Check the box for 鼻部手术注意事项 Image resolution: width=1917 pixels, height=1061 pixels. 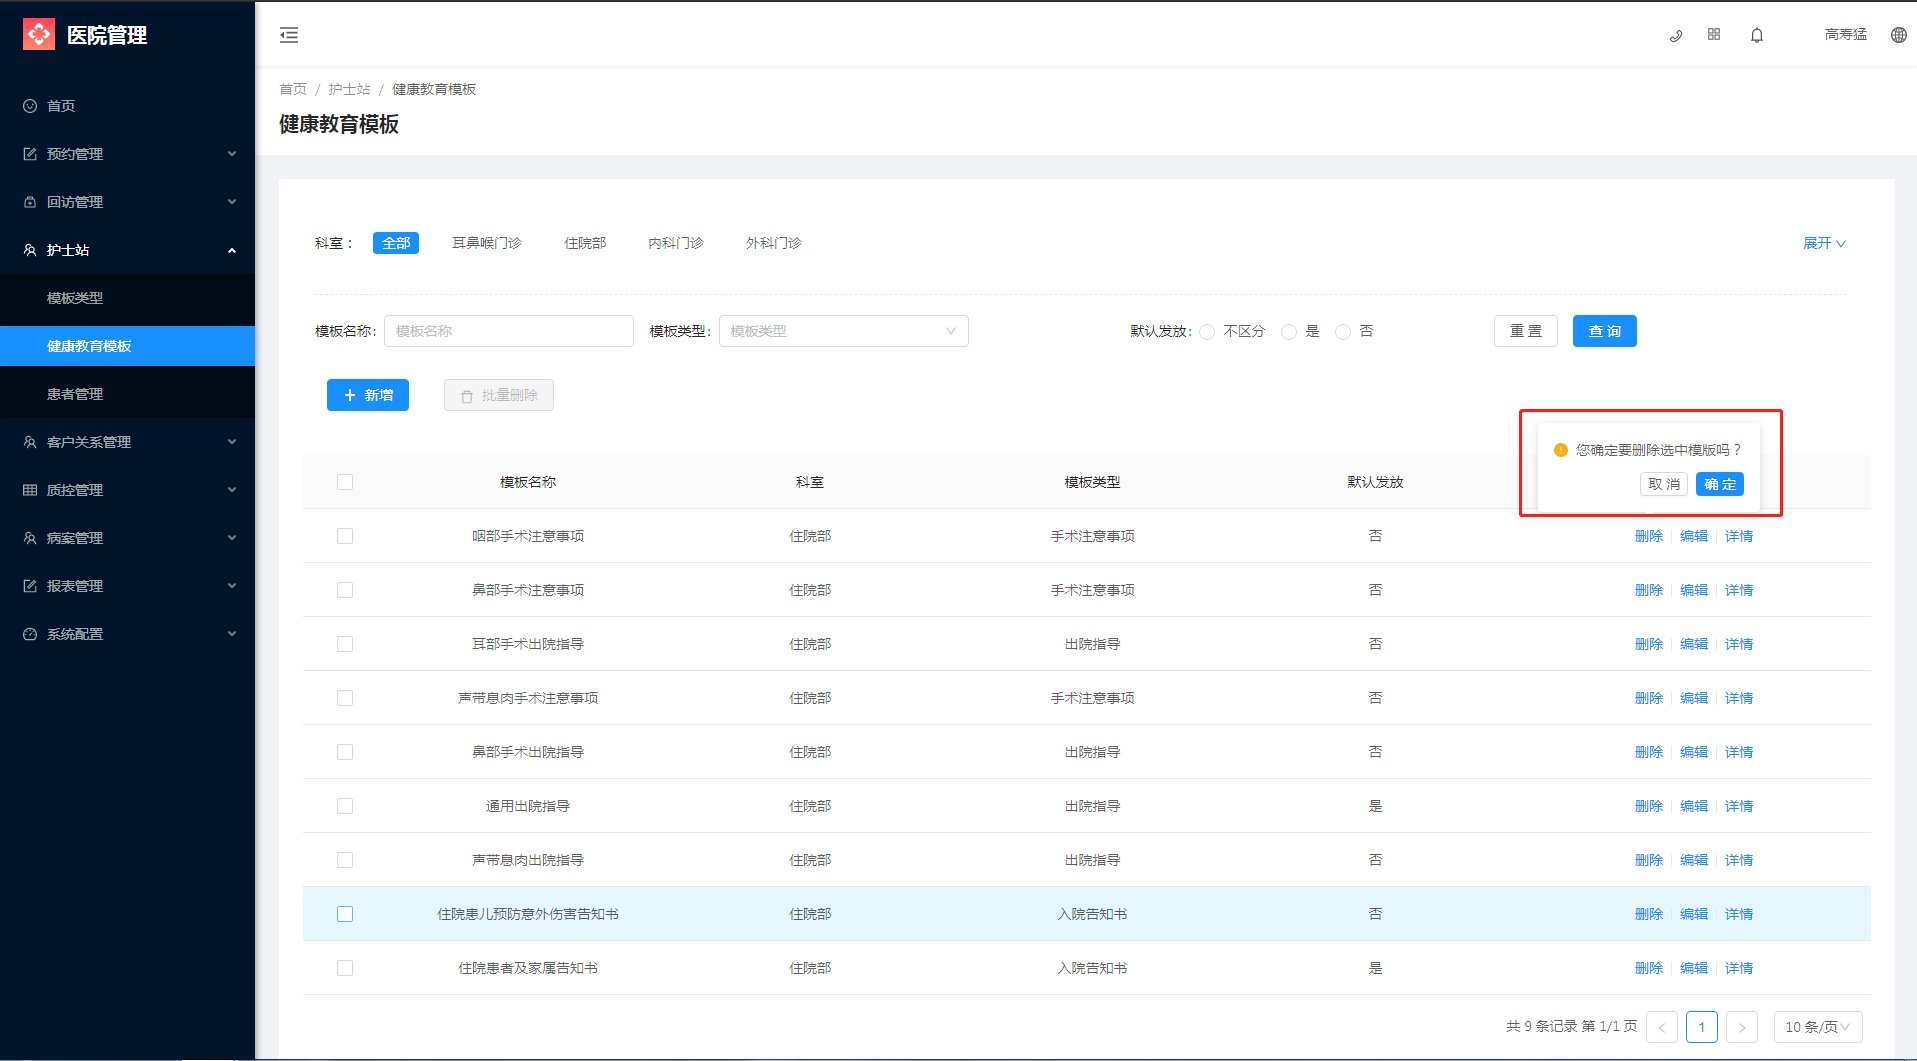(x=345, y=590)
